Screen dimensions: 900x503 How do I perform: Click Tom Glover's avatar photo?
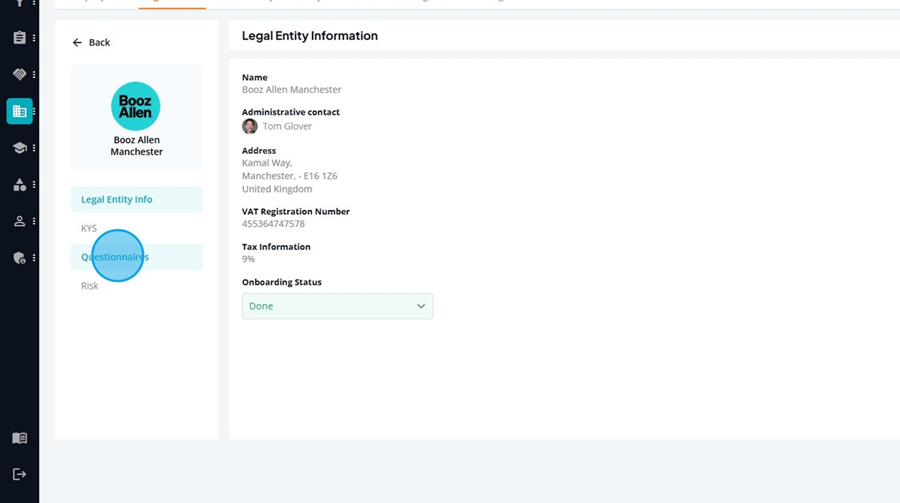pyautogui.click(x=250, y=126)
